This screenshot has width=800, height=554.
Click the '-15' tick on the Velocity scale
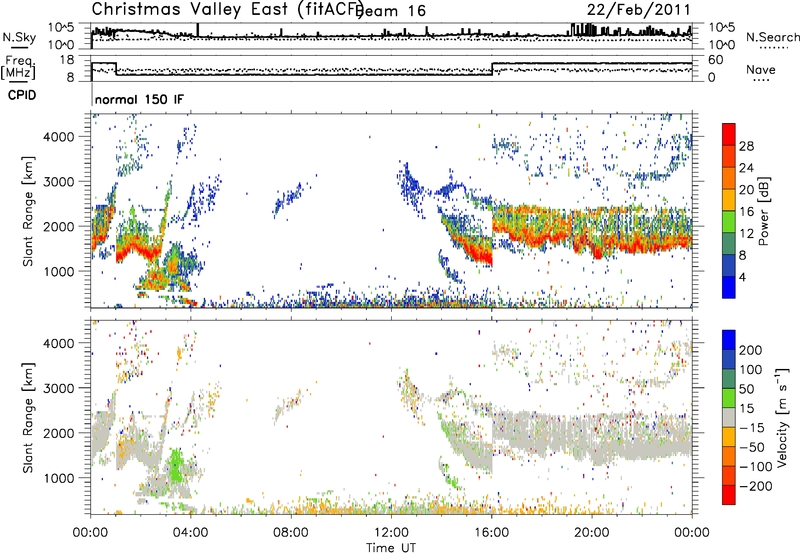752,428
